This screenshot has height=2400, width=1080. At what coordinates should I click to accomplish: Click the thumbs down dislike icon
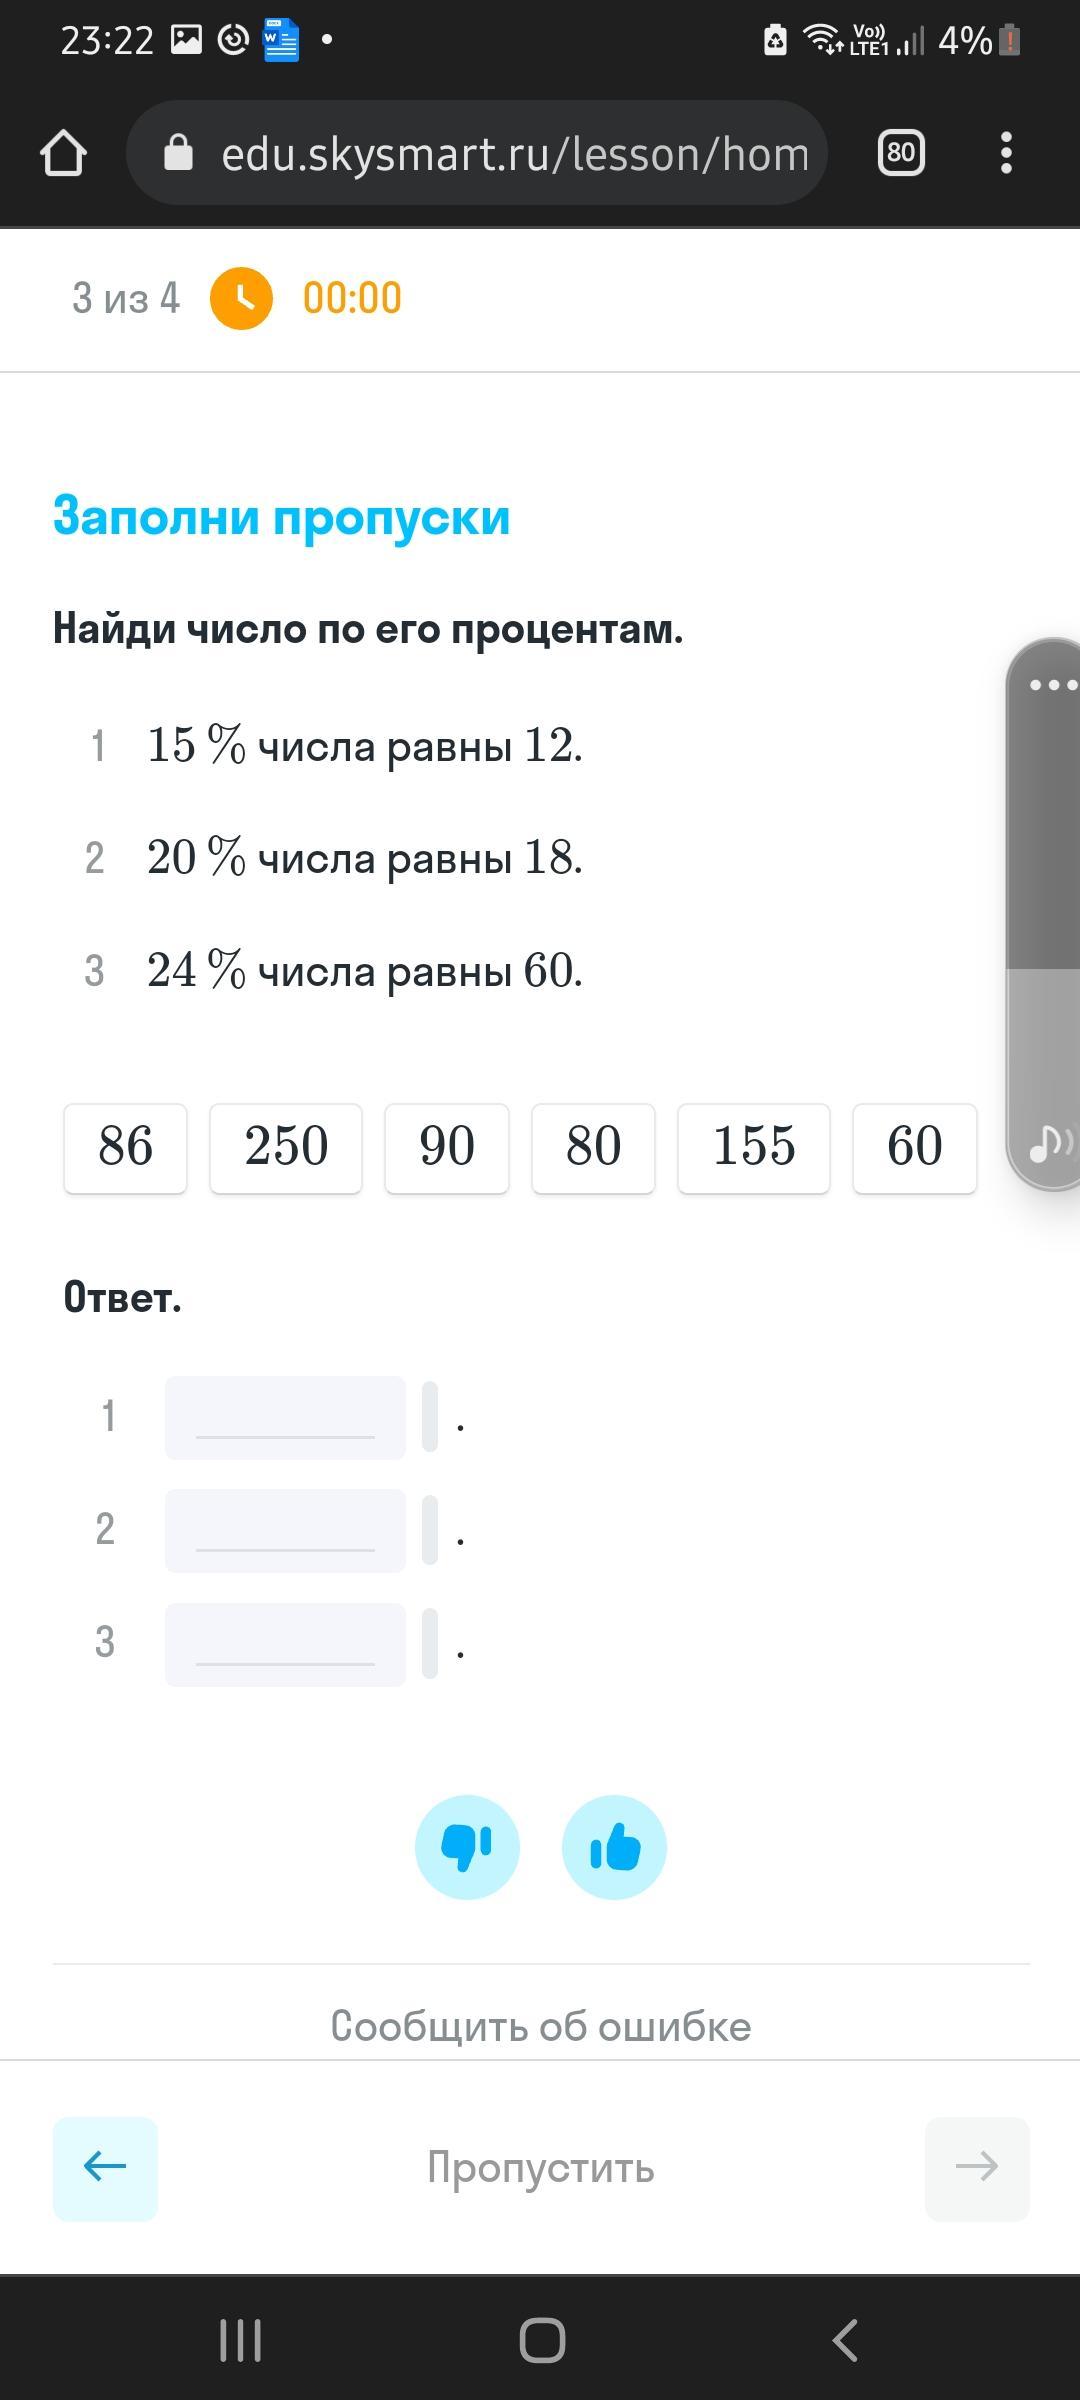(x=467, y=1846)
